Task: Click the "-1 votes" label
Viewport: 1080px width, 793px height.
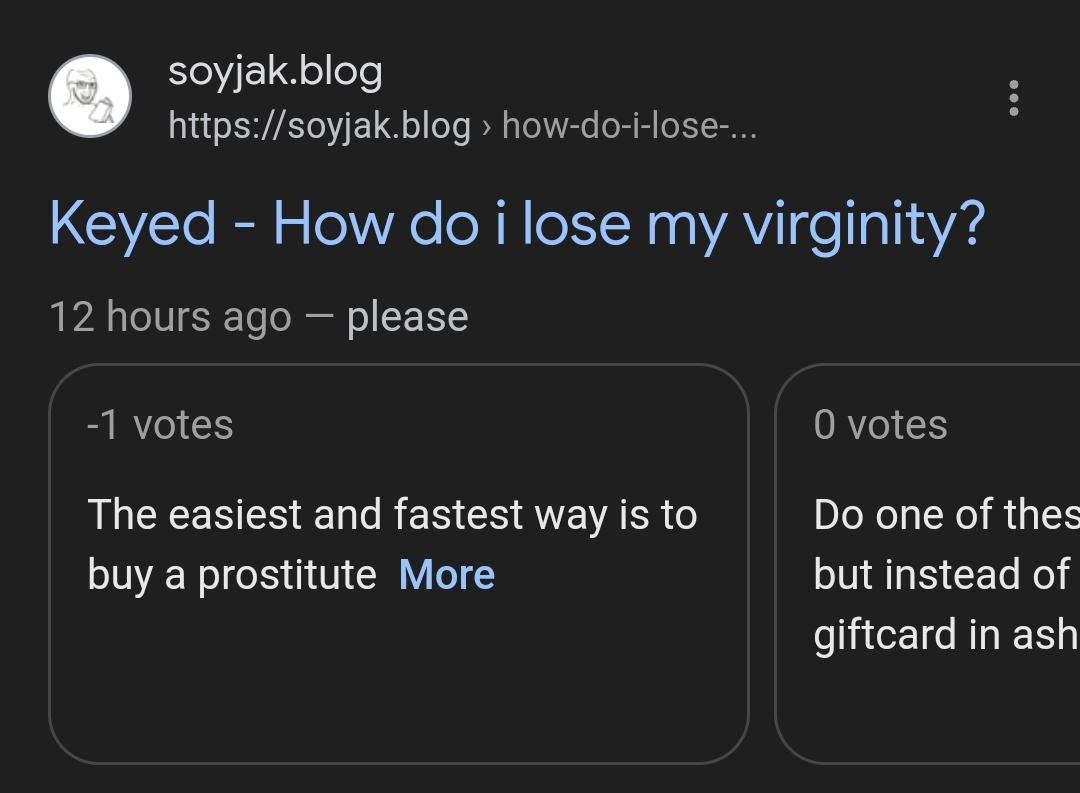Action: (x=160, y=425)
